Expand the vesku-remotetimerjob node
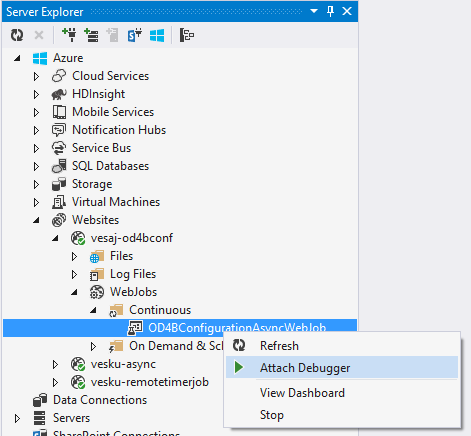 coord(55,382)
